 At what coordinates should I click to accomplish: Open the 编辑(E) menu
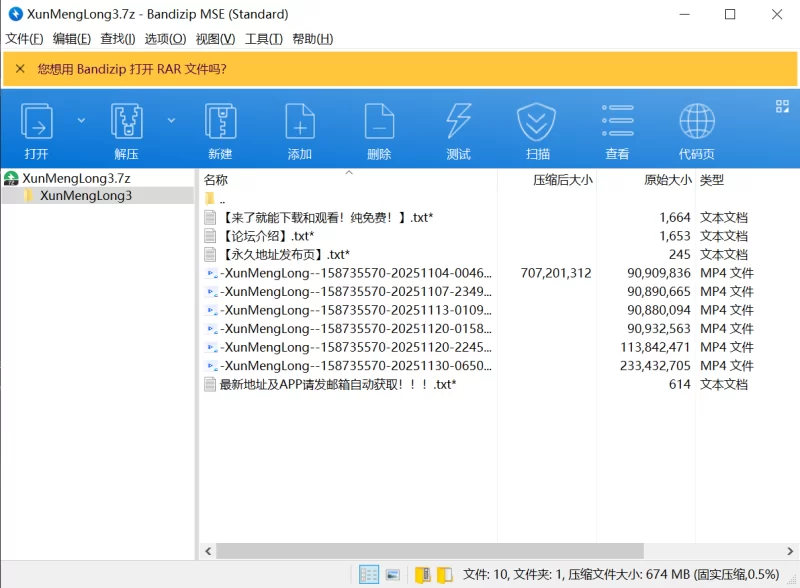point(71,39)
